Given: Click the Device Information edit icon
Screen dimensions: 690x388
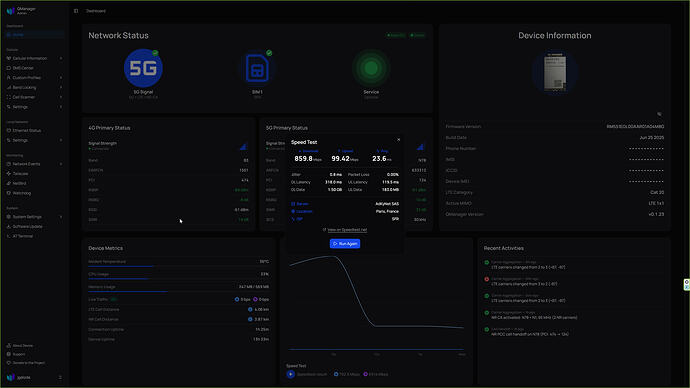Looking at the screenshot, I should click(x=659, y=114).
